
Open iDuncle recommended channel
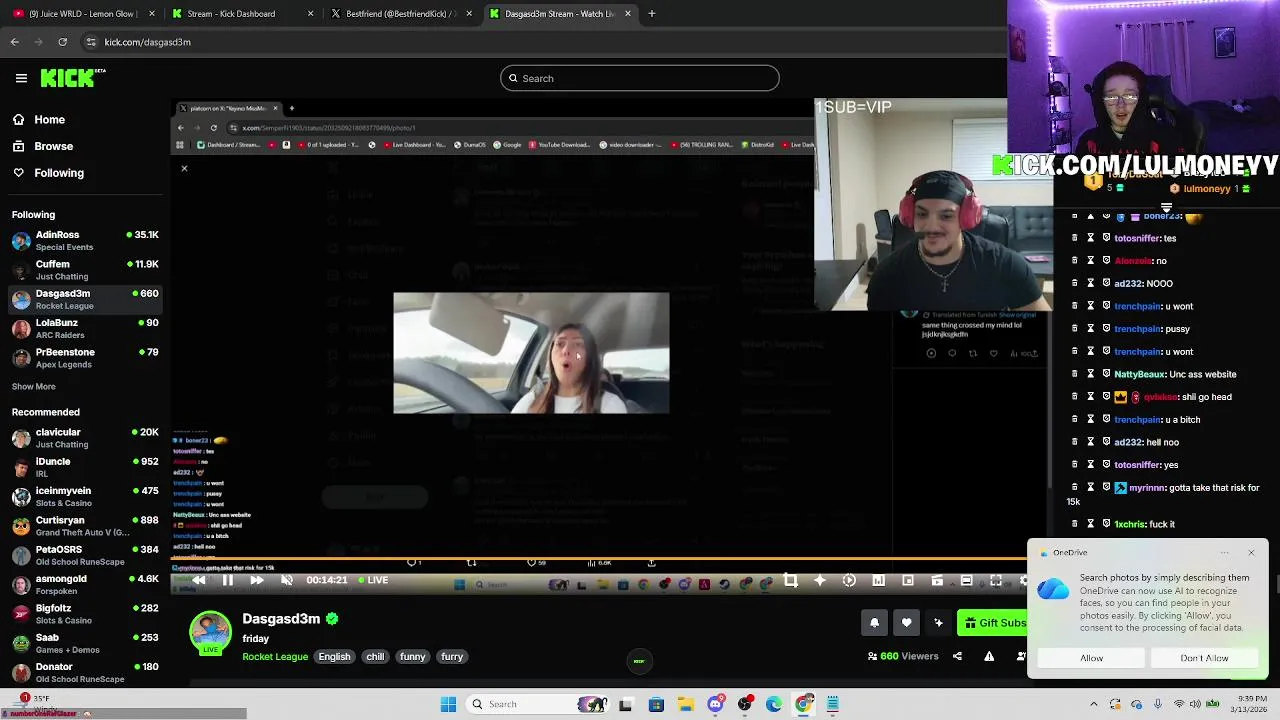(x=85, y=467)
